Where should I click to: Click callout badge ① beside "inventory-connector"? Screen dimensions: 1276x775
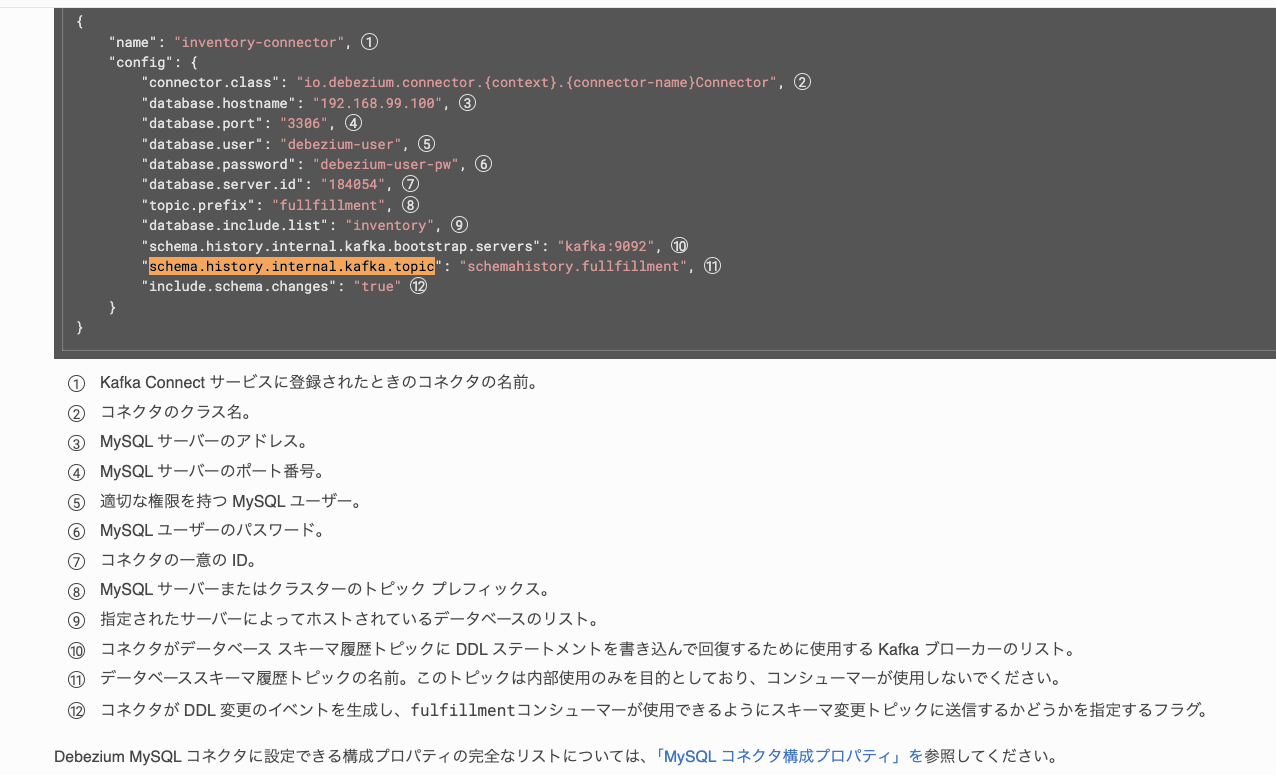(x=369, y=41)
